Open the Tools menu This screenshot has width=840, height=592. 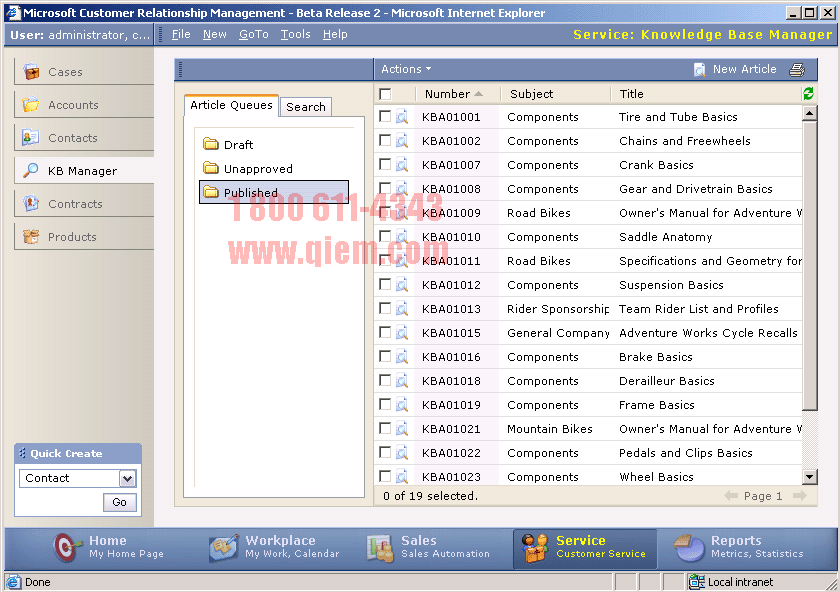click(x=295, y=34)
